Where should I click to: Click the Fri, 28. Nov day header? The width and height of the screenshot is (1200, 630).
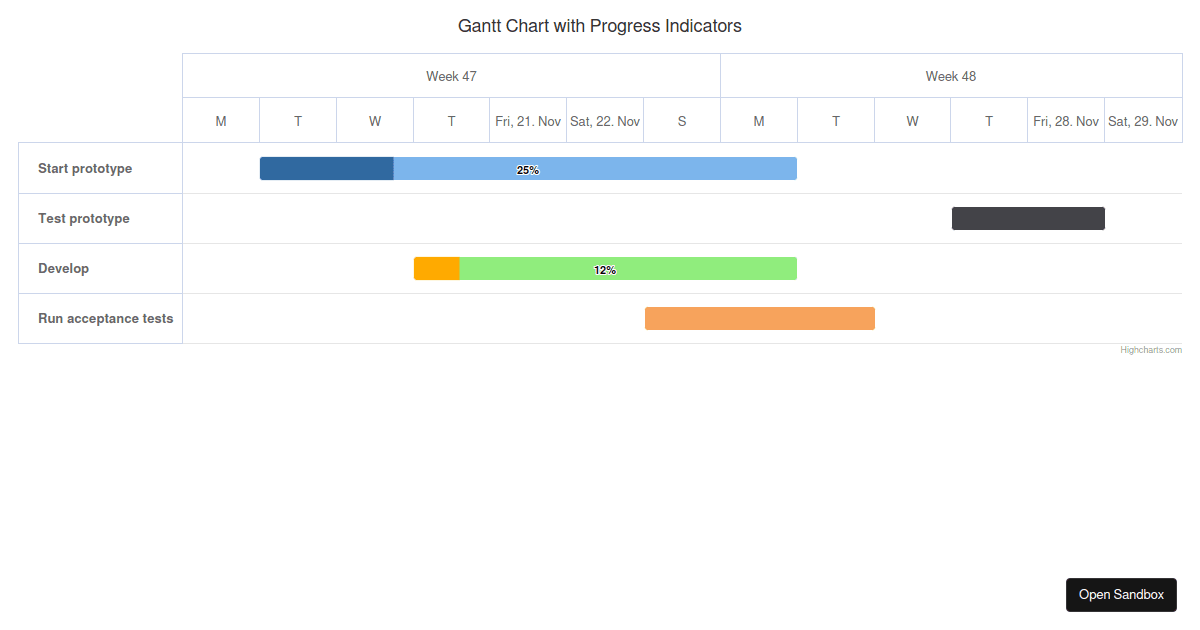pyautogui.click(x=1066, y=121)
